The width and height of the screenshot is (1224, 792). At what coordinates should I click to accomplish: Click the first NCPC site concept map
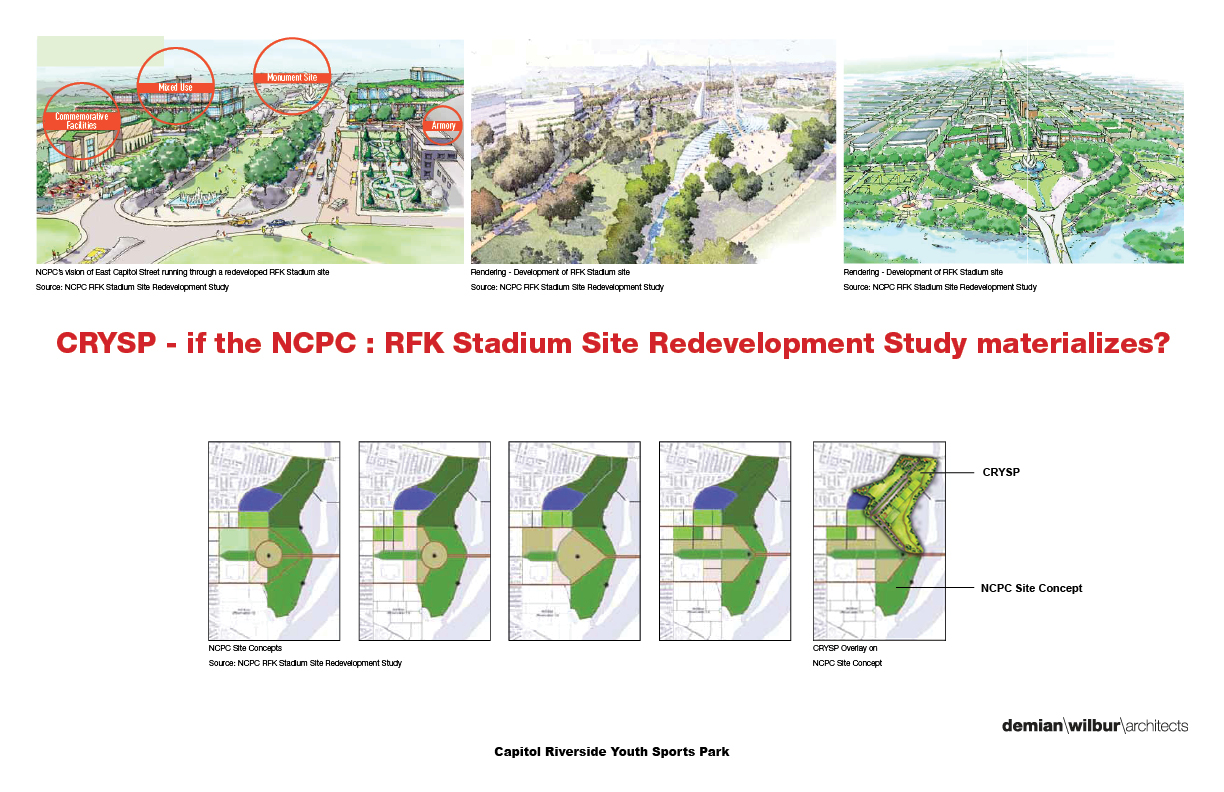point(274,541)
